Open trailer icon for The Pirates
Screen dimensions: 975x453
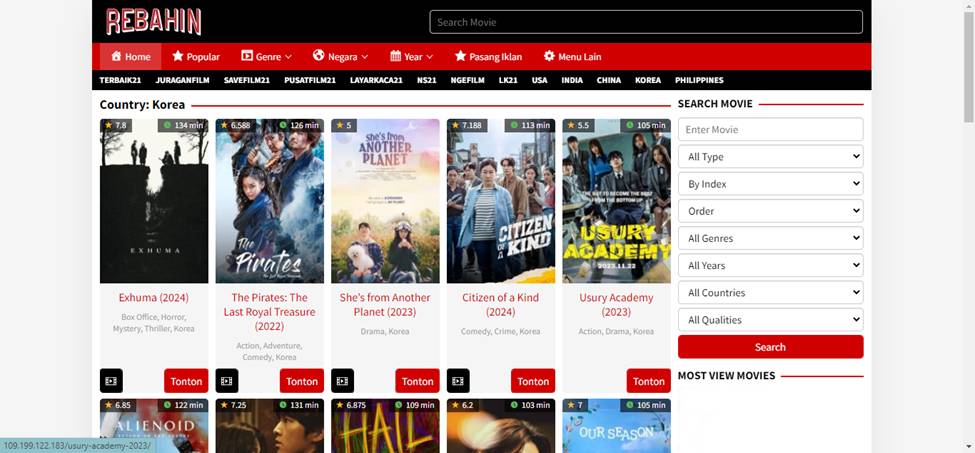click(x=227, y=381)
